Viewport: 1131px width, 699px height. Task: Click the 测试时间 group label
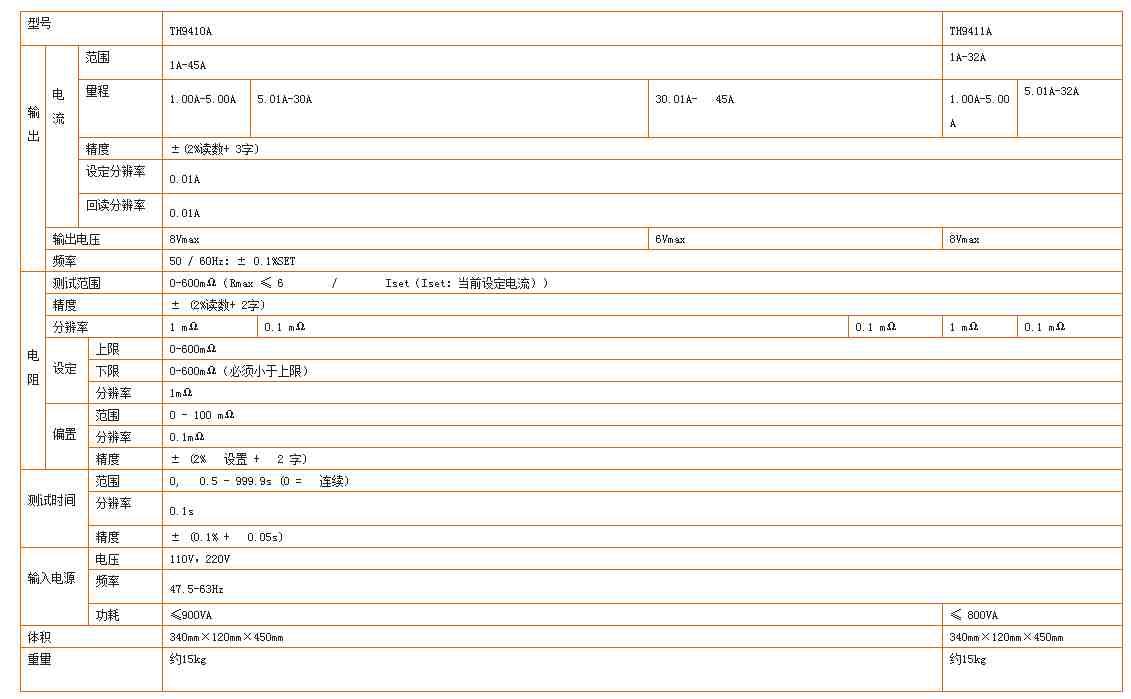click(x=51, y=500)
